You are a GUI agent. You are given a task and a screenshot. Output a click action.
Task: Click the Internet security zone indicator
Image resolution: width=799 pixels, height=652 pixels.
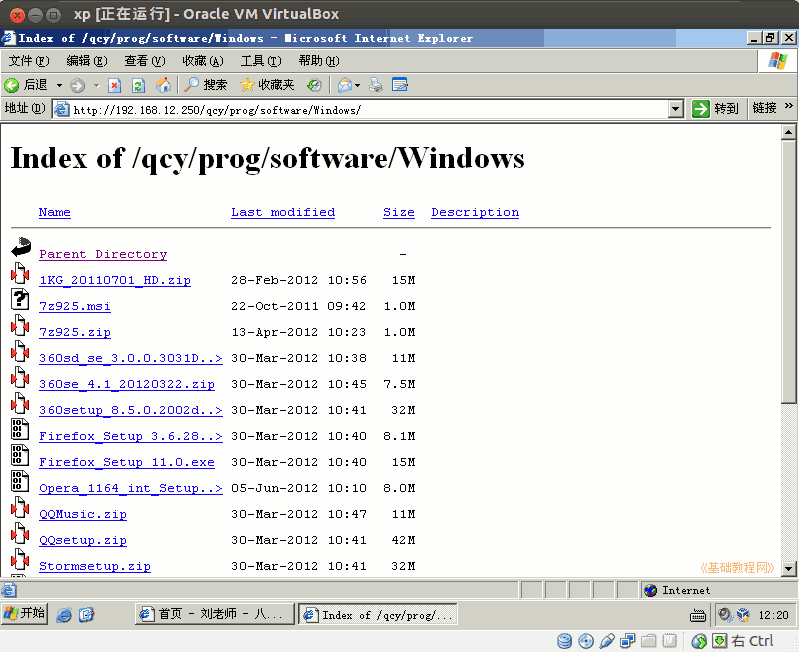point(717,590)
